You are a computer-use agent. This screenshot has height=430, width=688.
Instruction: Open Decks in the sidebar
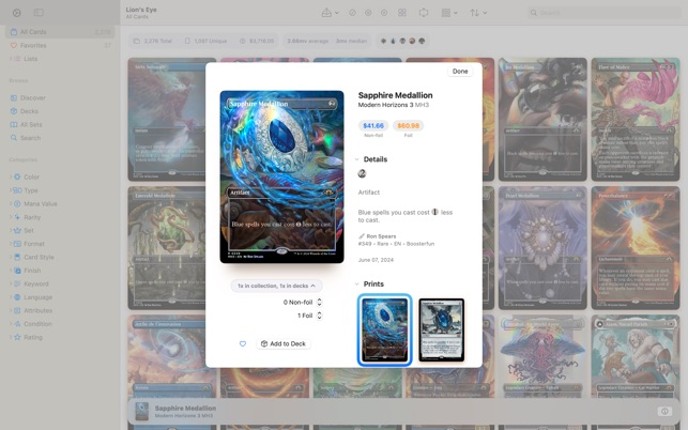pos(32,111)
